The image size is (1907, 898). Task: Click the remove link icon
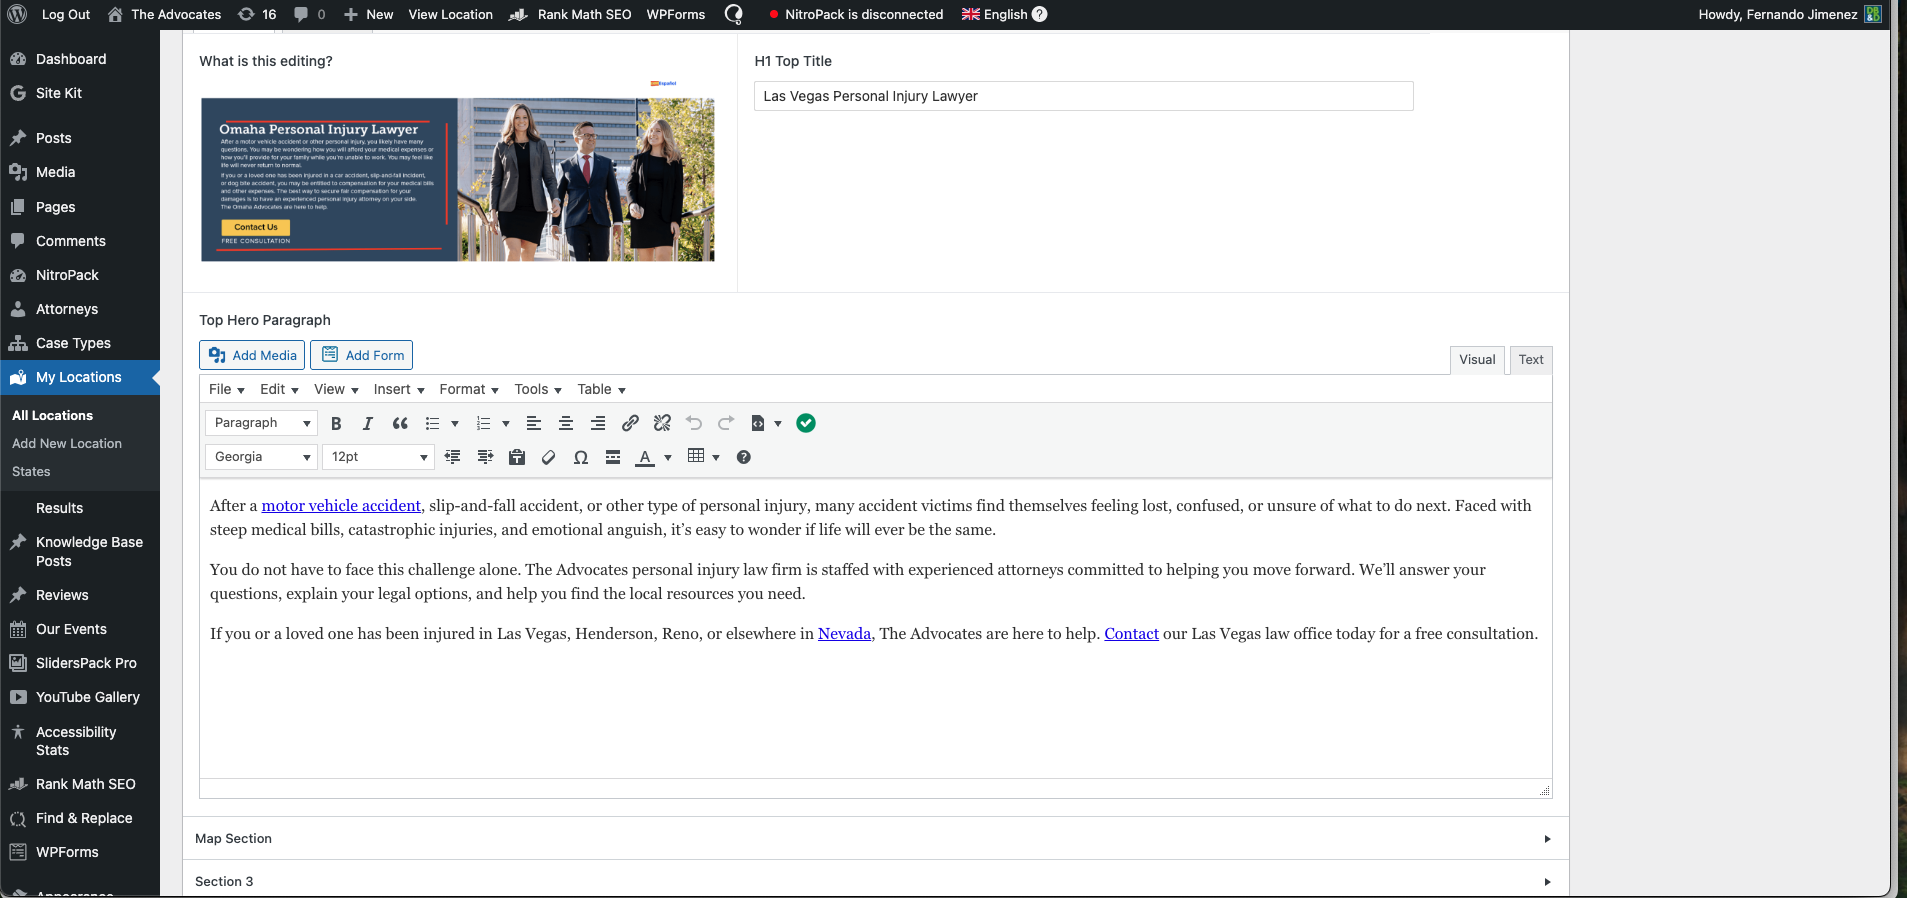(662, 424)
